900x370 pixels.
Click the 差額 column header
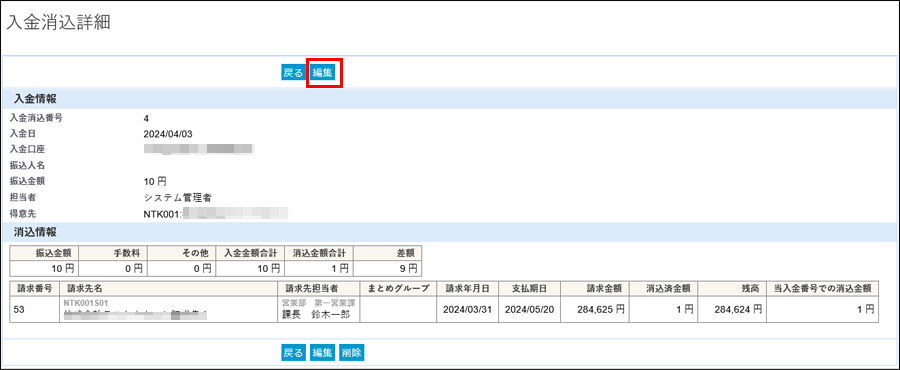(387, 253)
